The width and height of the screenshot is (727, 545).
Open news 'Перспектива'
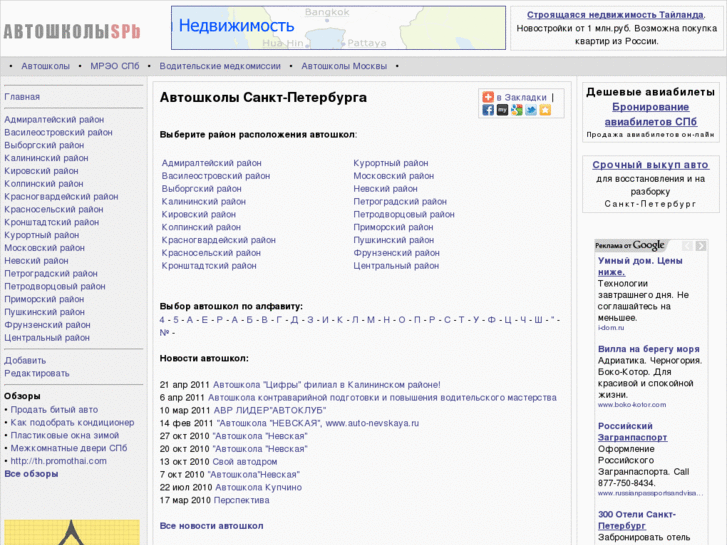point(241,500)
